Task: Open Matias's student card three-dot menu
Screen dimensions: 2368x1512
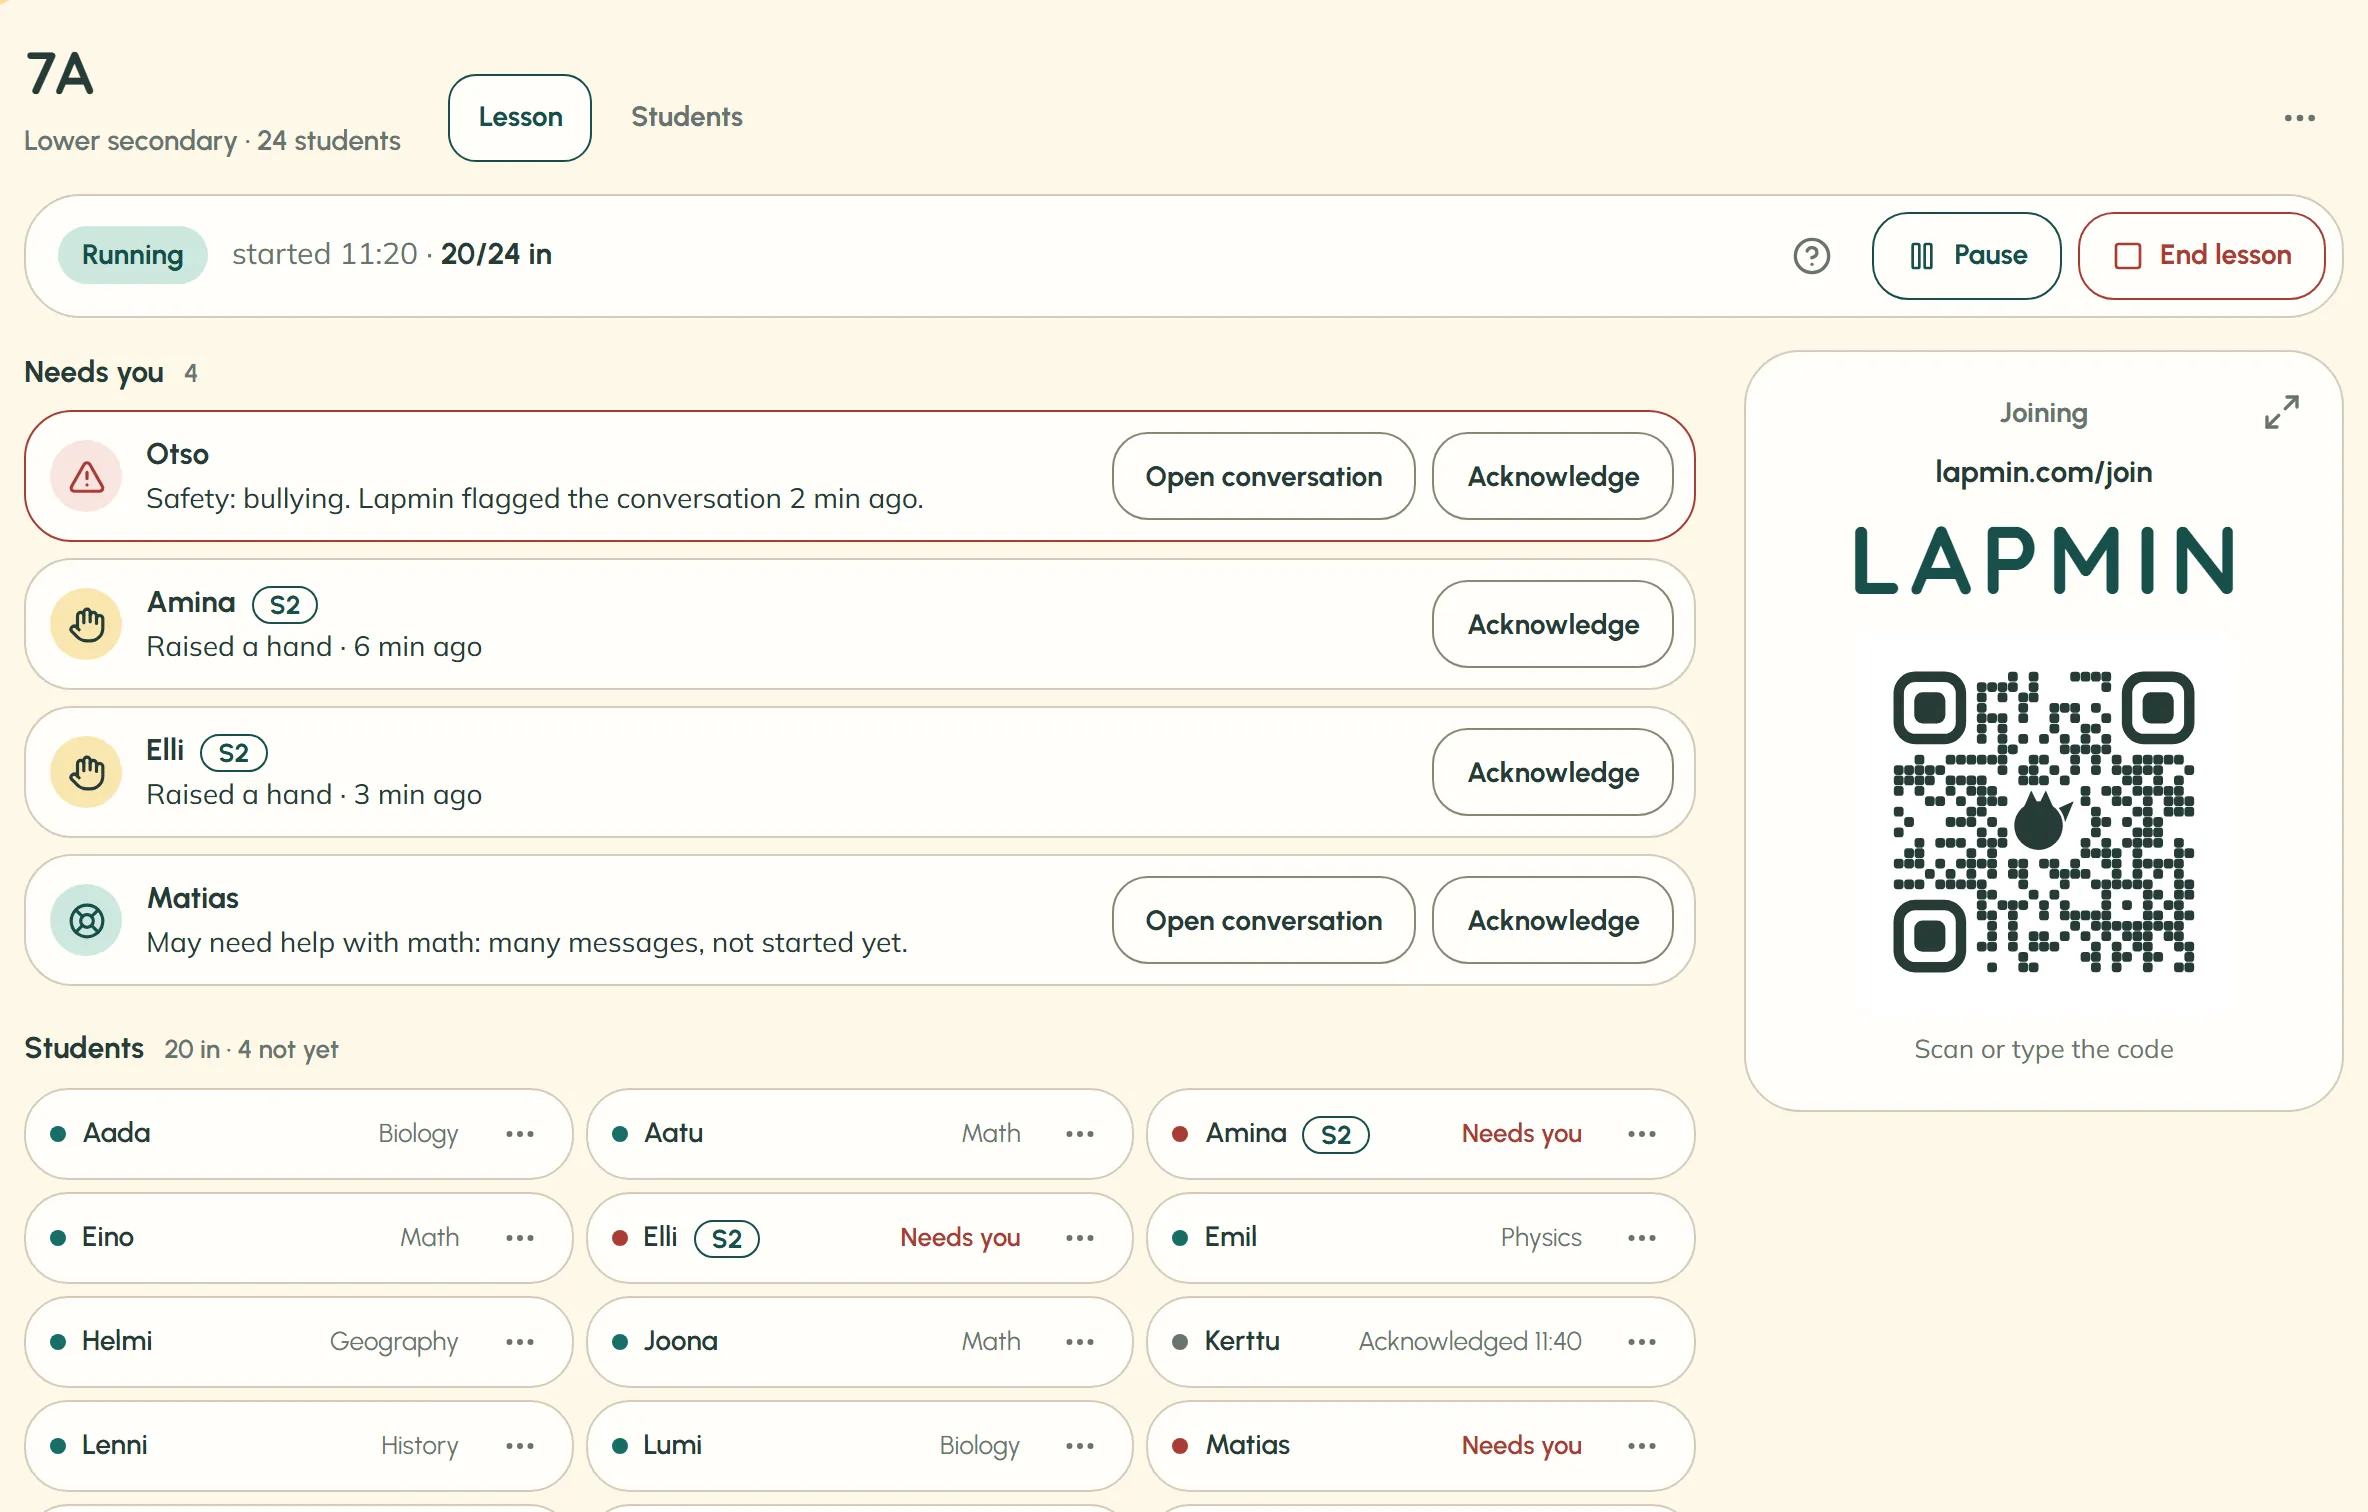Action: (x=1642, y=1446)
